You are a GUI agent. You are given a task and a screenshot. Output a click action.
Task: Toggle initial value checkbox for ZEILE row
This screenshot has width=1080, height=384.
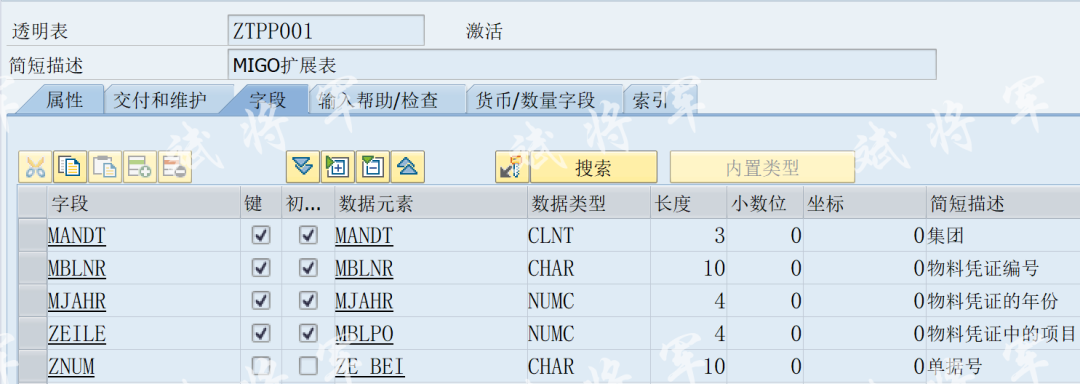coord(309,334)
